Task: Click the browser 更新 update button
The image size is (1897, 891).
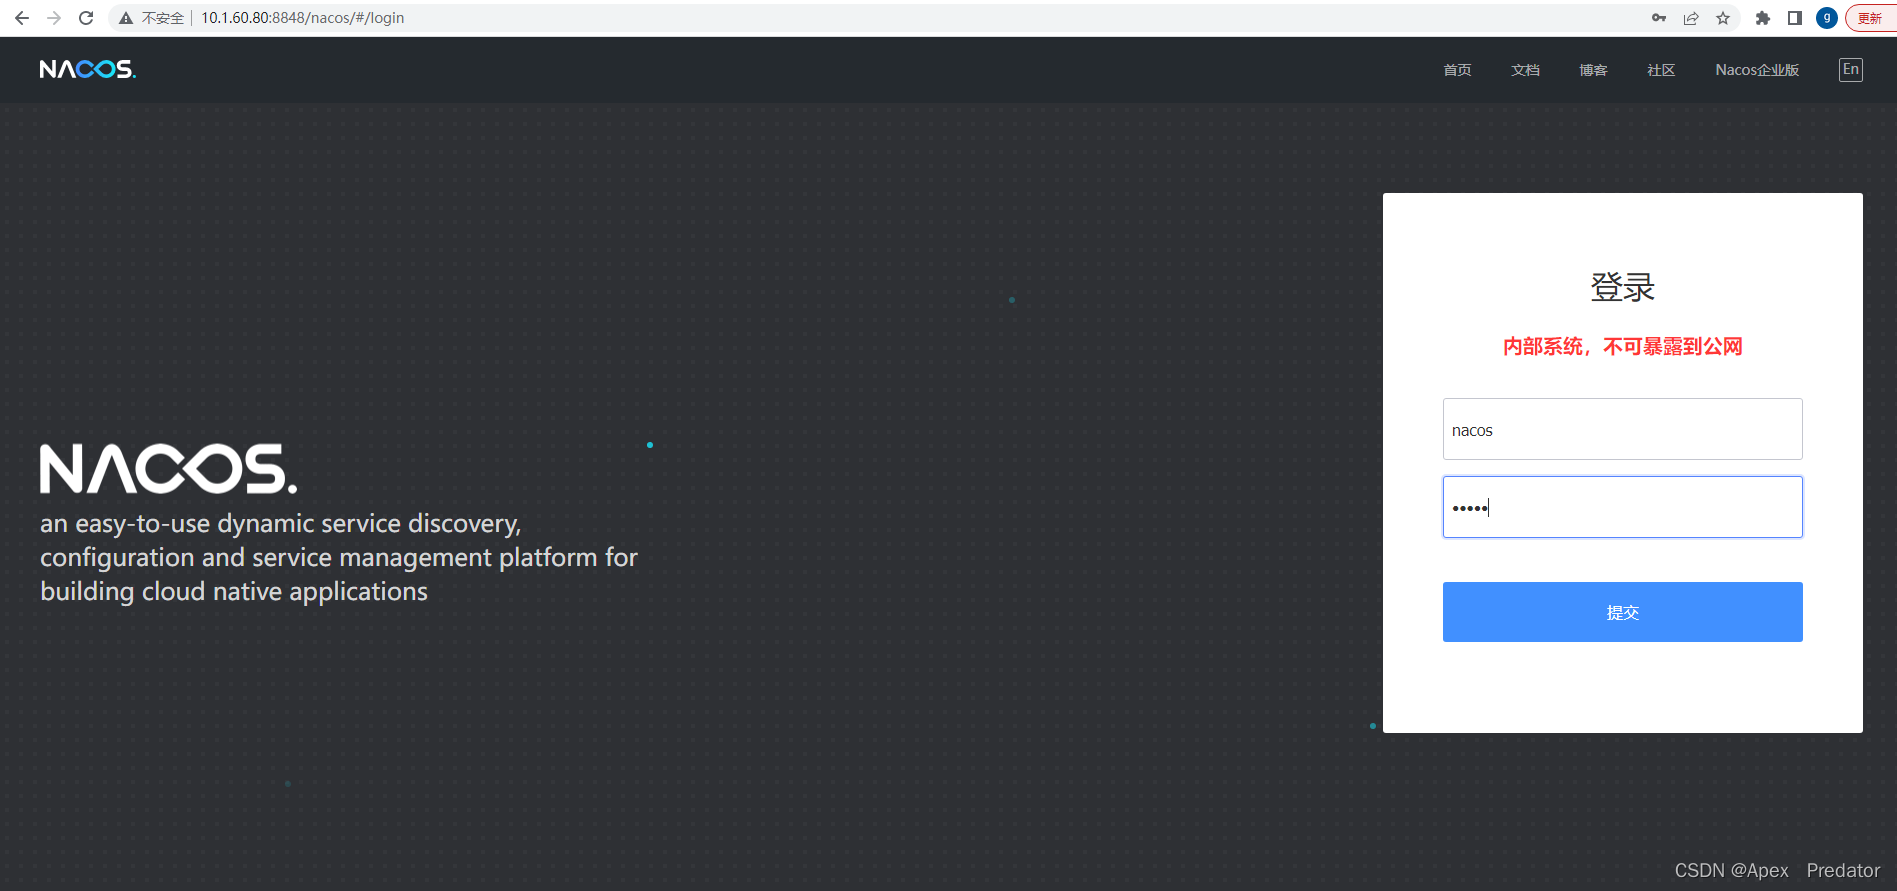Action: [x=1870, y=18]
